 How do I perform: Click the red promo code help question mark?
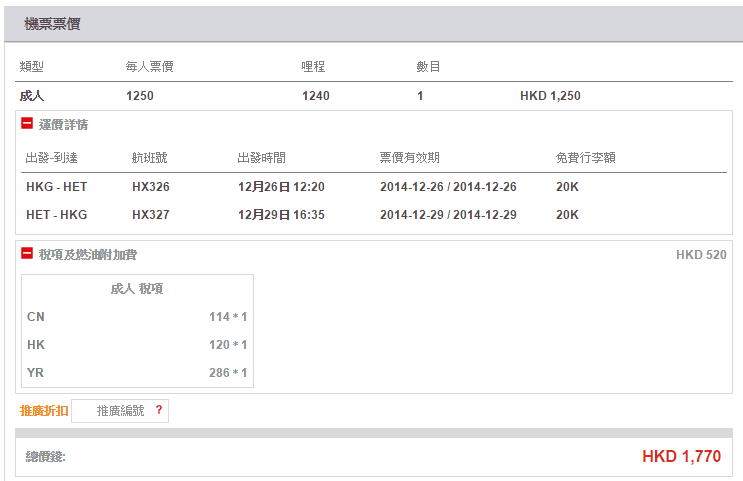coord(158,410)
